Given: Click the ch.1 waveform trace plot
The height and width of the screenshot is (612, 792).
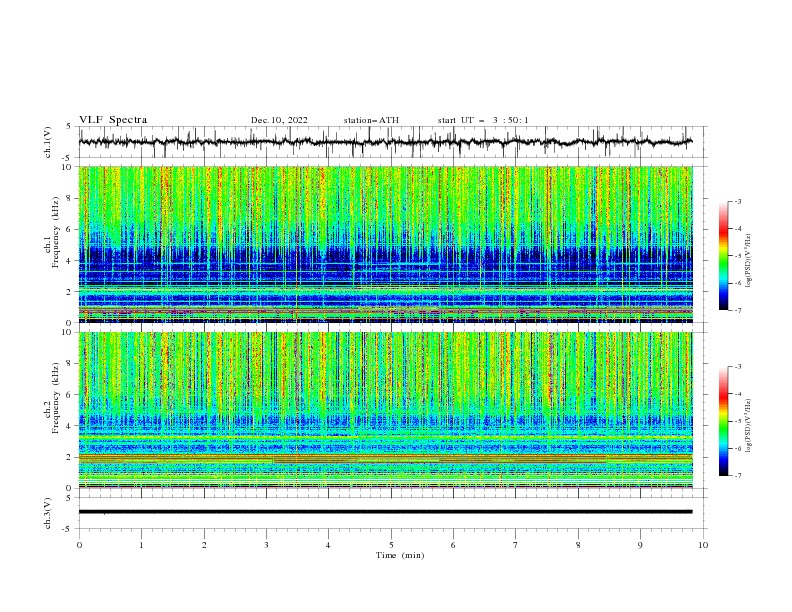Looking at the screenshot, I should (386, 142).
